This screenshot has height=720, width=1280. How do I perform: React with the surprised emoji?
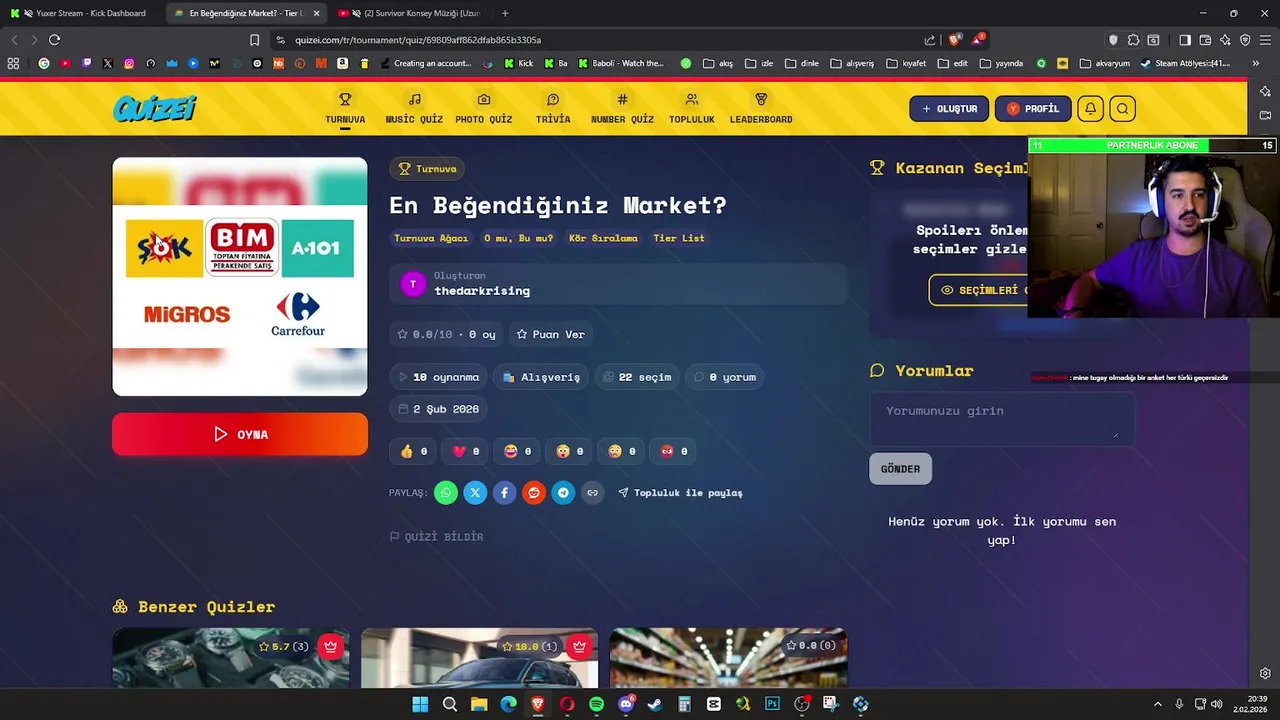569,451
